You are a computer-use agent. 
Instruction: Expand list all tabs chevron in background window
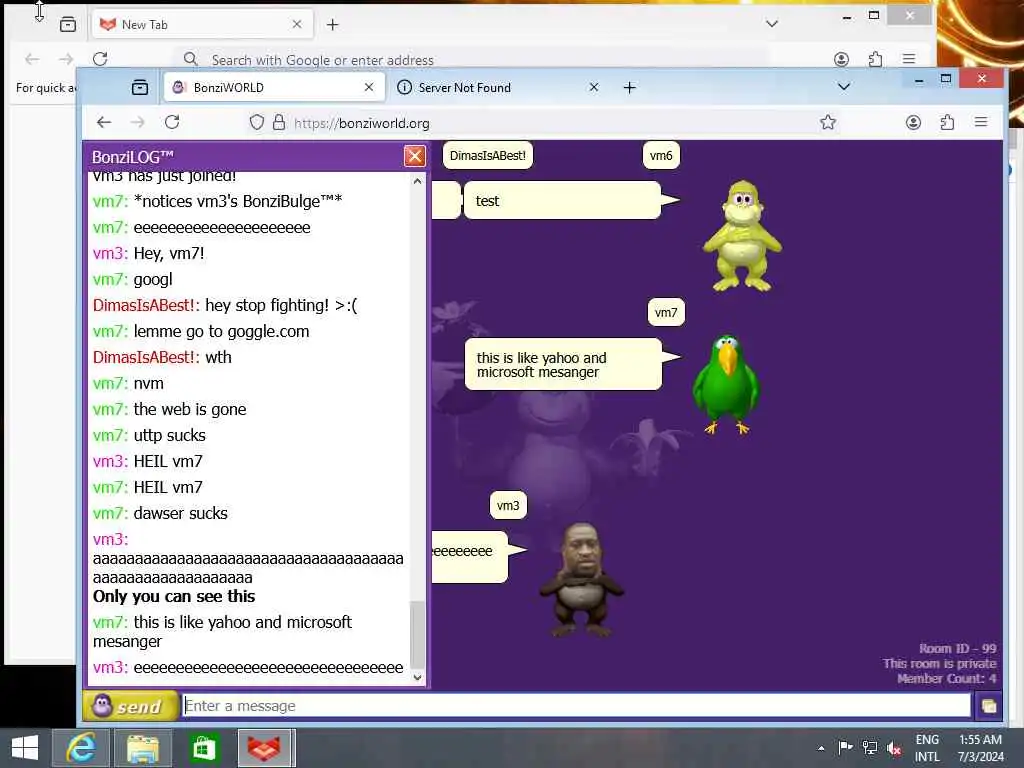pyautogui.click(x=772, y=24)
